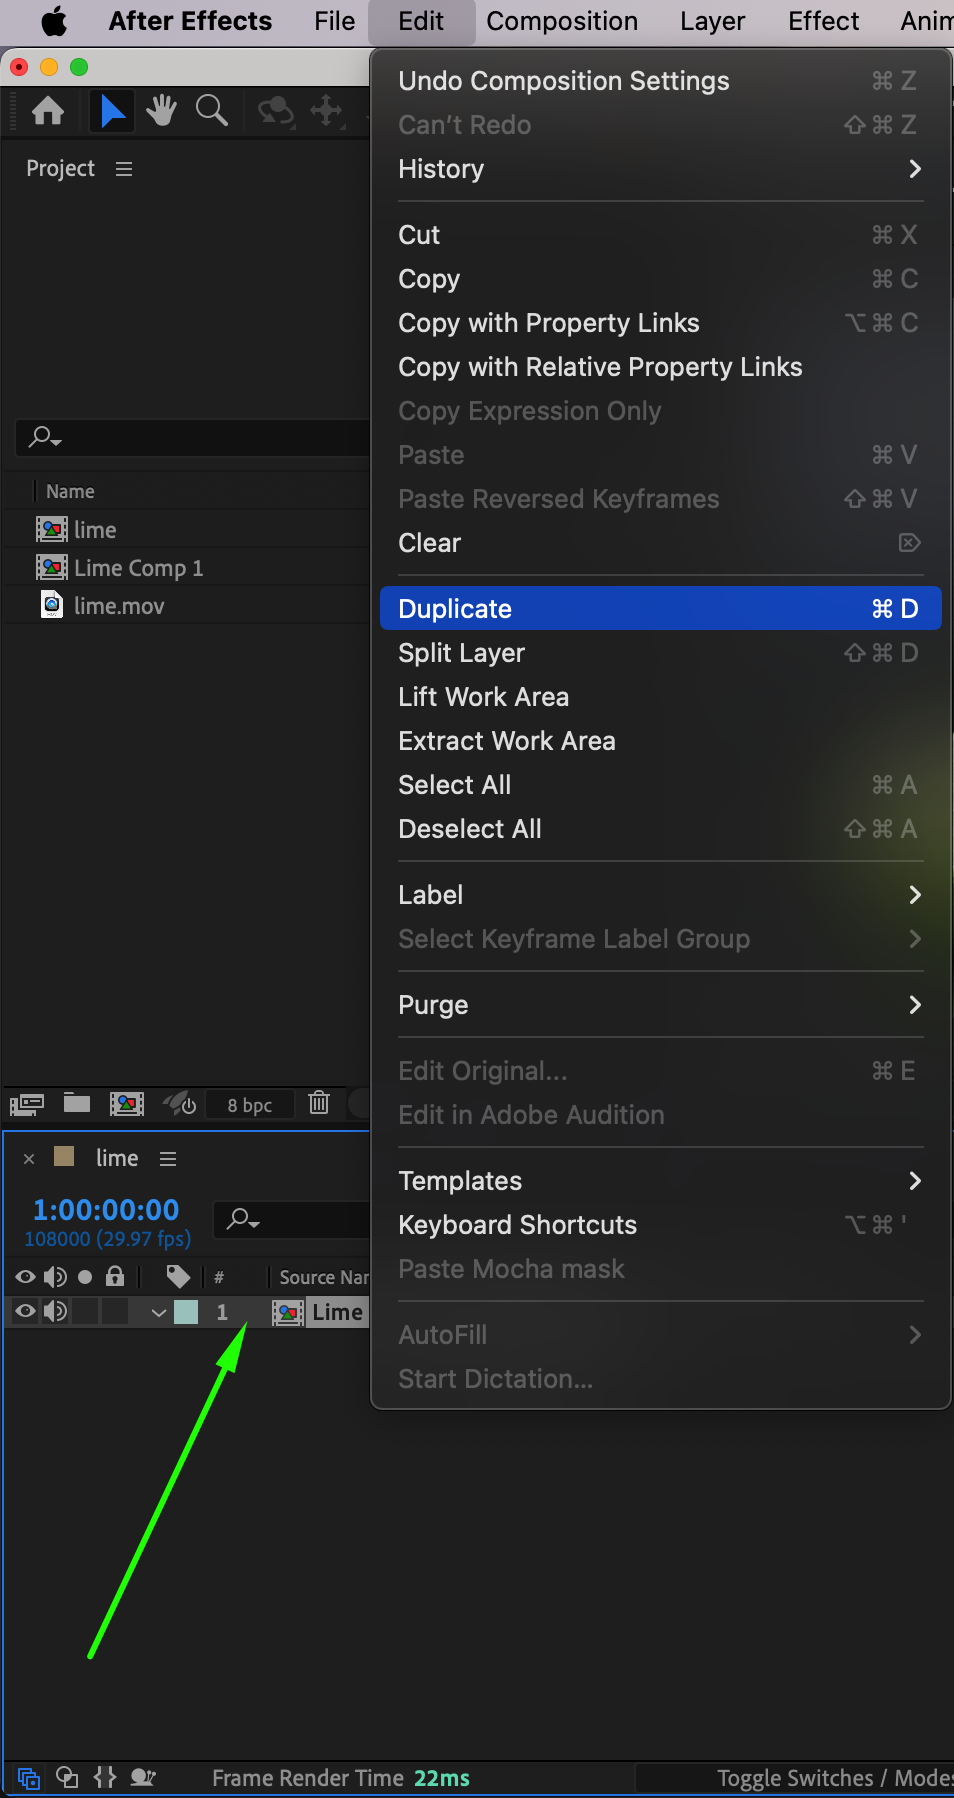The height and width of the screenshot is (1798, 954).
Task: Open the Interpret Footage icon
Action: 27,1104
